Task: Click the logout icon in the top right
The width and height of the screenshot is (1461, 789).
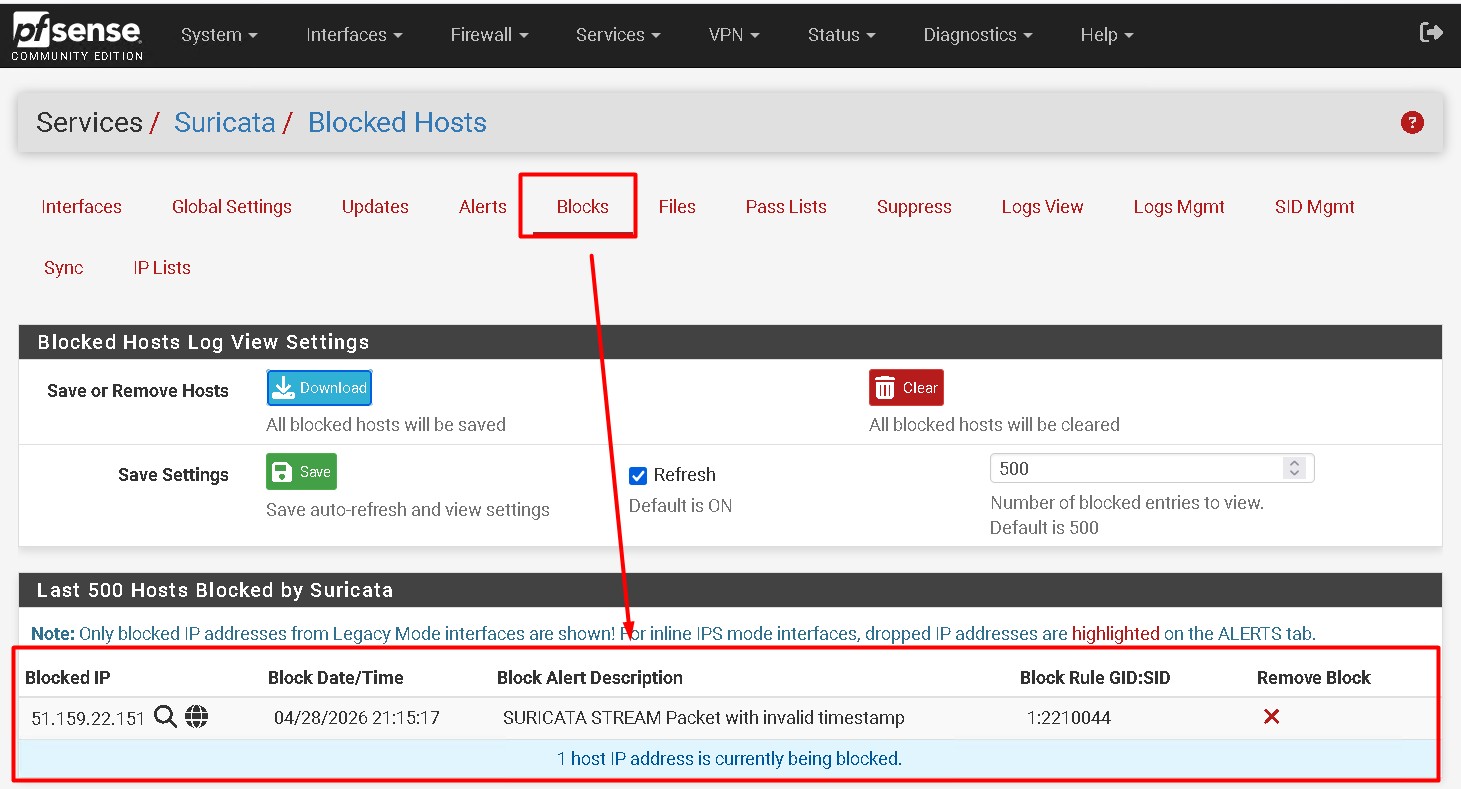Action: [1432, 31]
